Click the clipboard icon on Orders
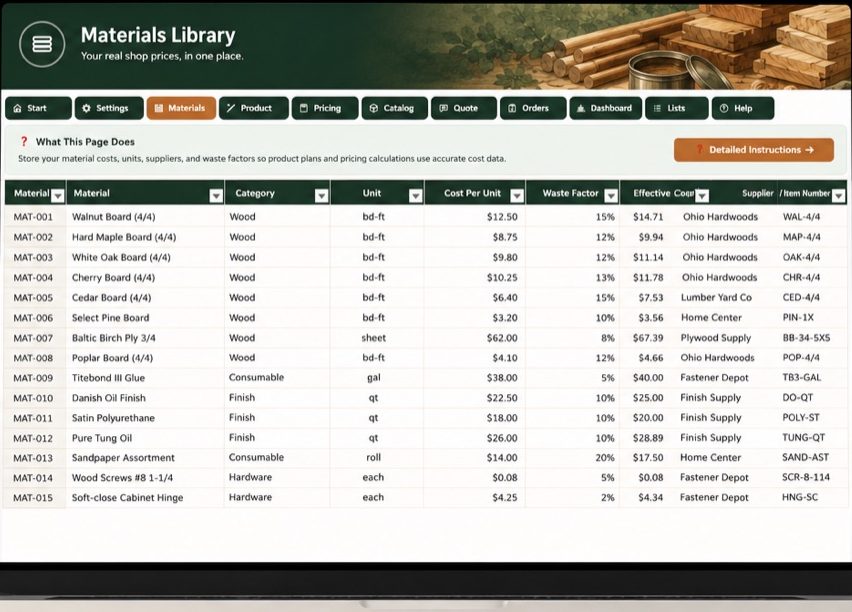 tap(512, 108)
